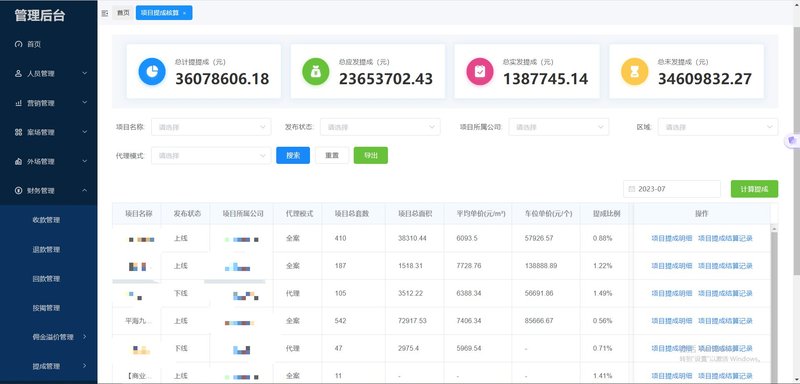
Task: Open the 项目名称 dropdown
Action: coord(211,127)
